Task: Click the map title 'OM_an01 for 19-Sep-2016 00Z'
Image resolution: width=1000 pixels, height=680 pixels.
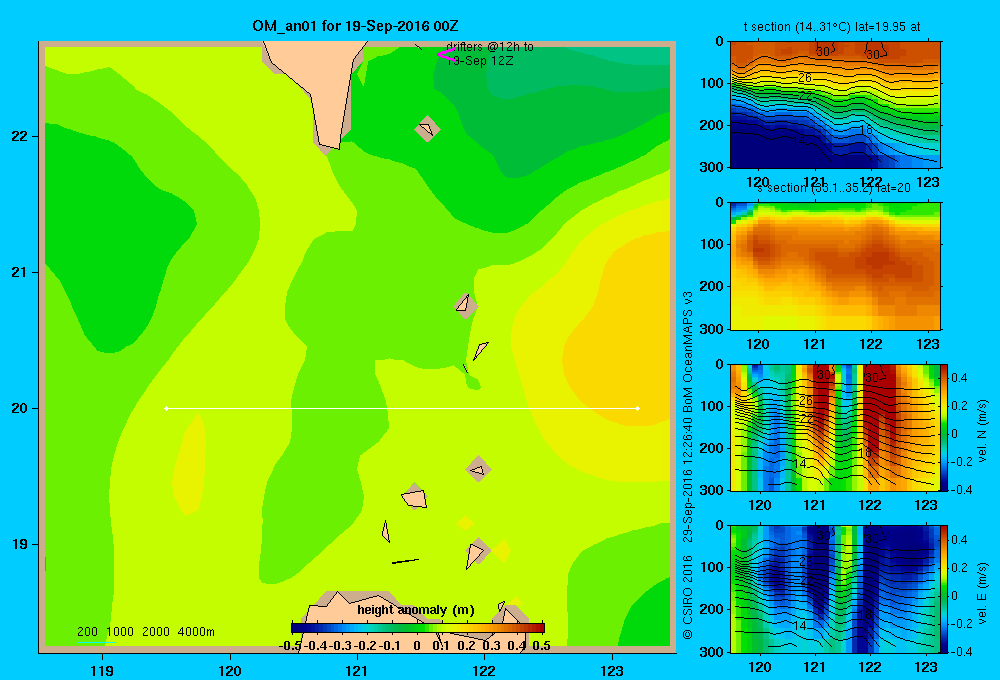Action: click(x=355, y=26)
